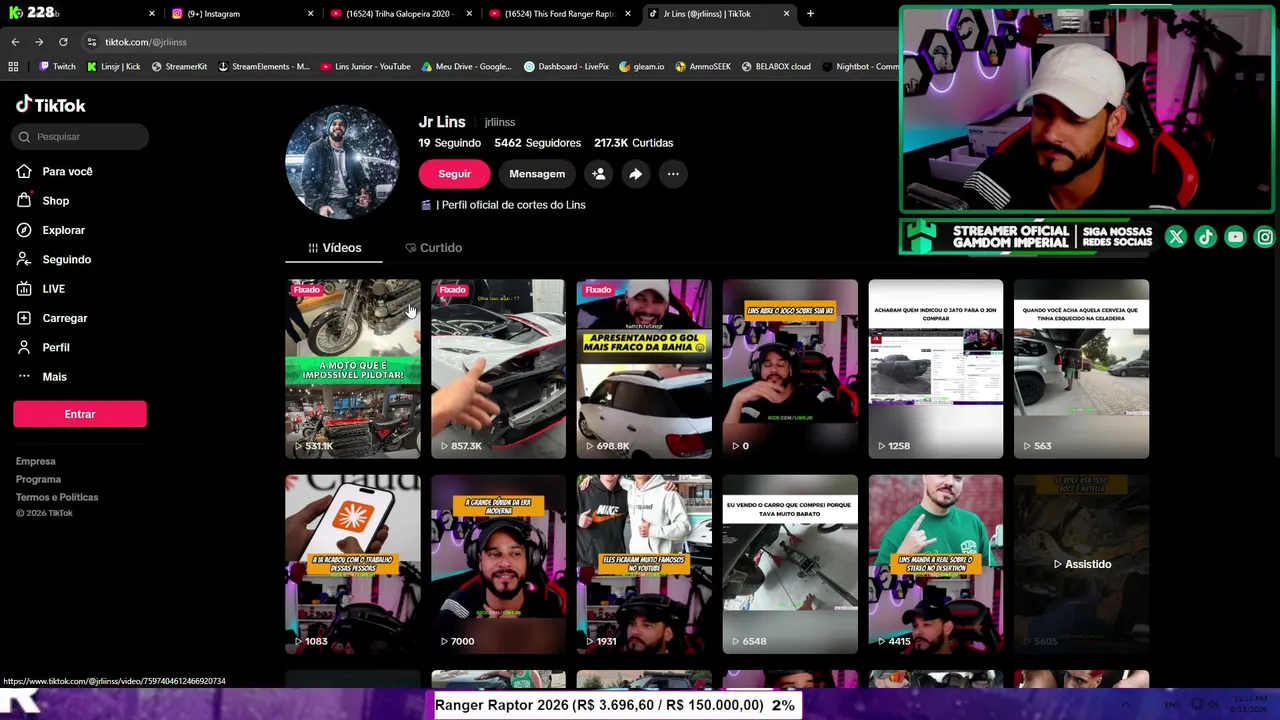Open the BELABOX cloud bookmark
The image size is (1280, 720).
pyautogui.click(x=776, y=67)
